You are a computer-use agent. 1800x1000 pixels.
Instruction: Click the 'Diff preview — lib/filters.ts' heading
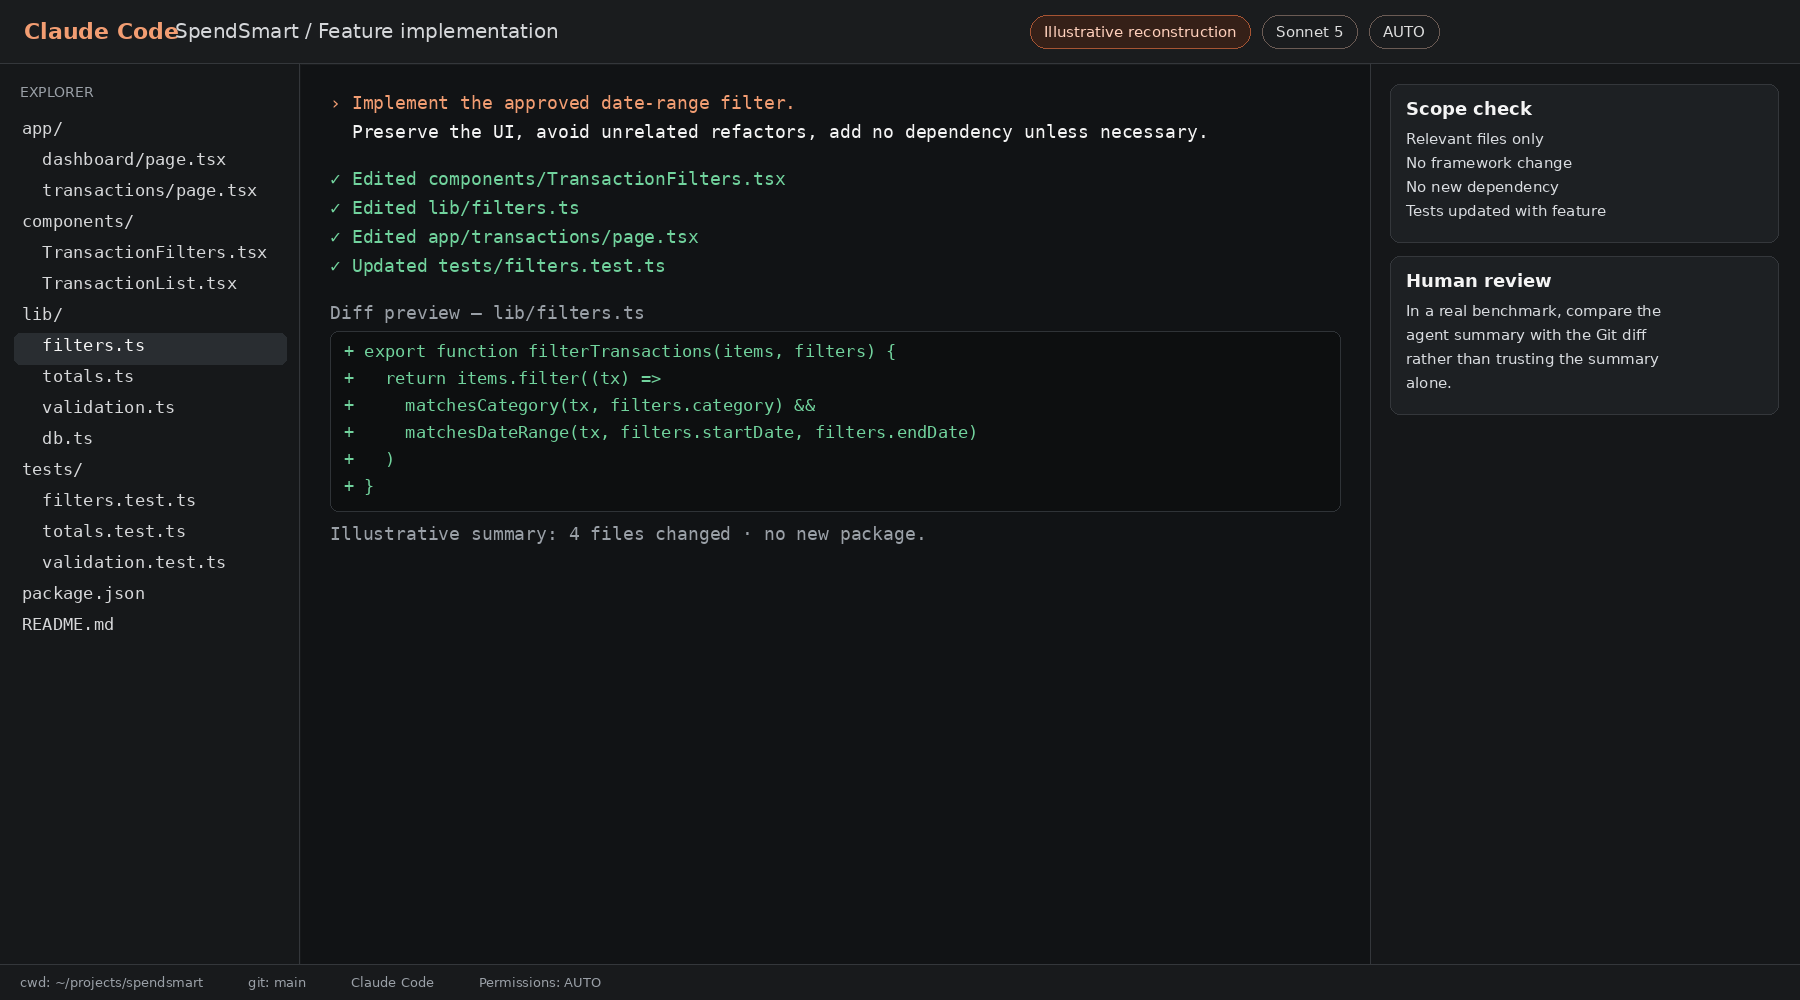487,313
